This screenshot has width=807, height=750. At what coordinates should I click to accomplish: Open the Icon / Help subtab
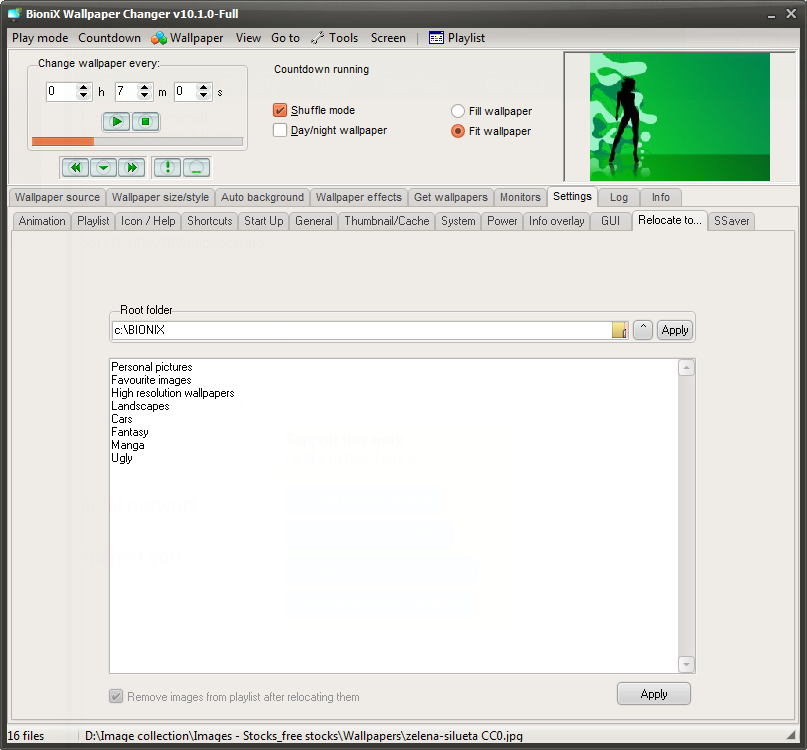148,221
